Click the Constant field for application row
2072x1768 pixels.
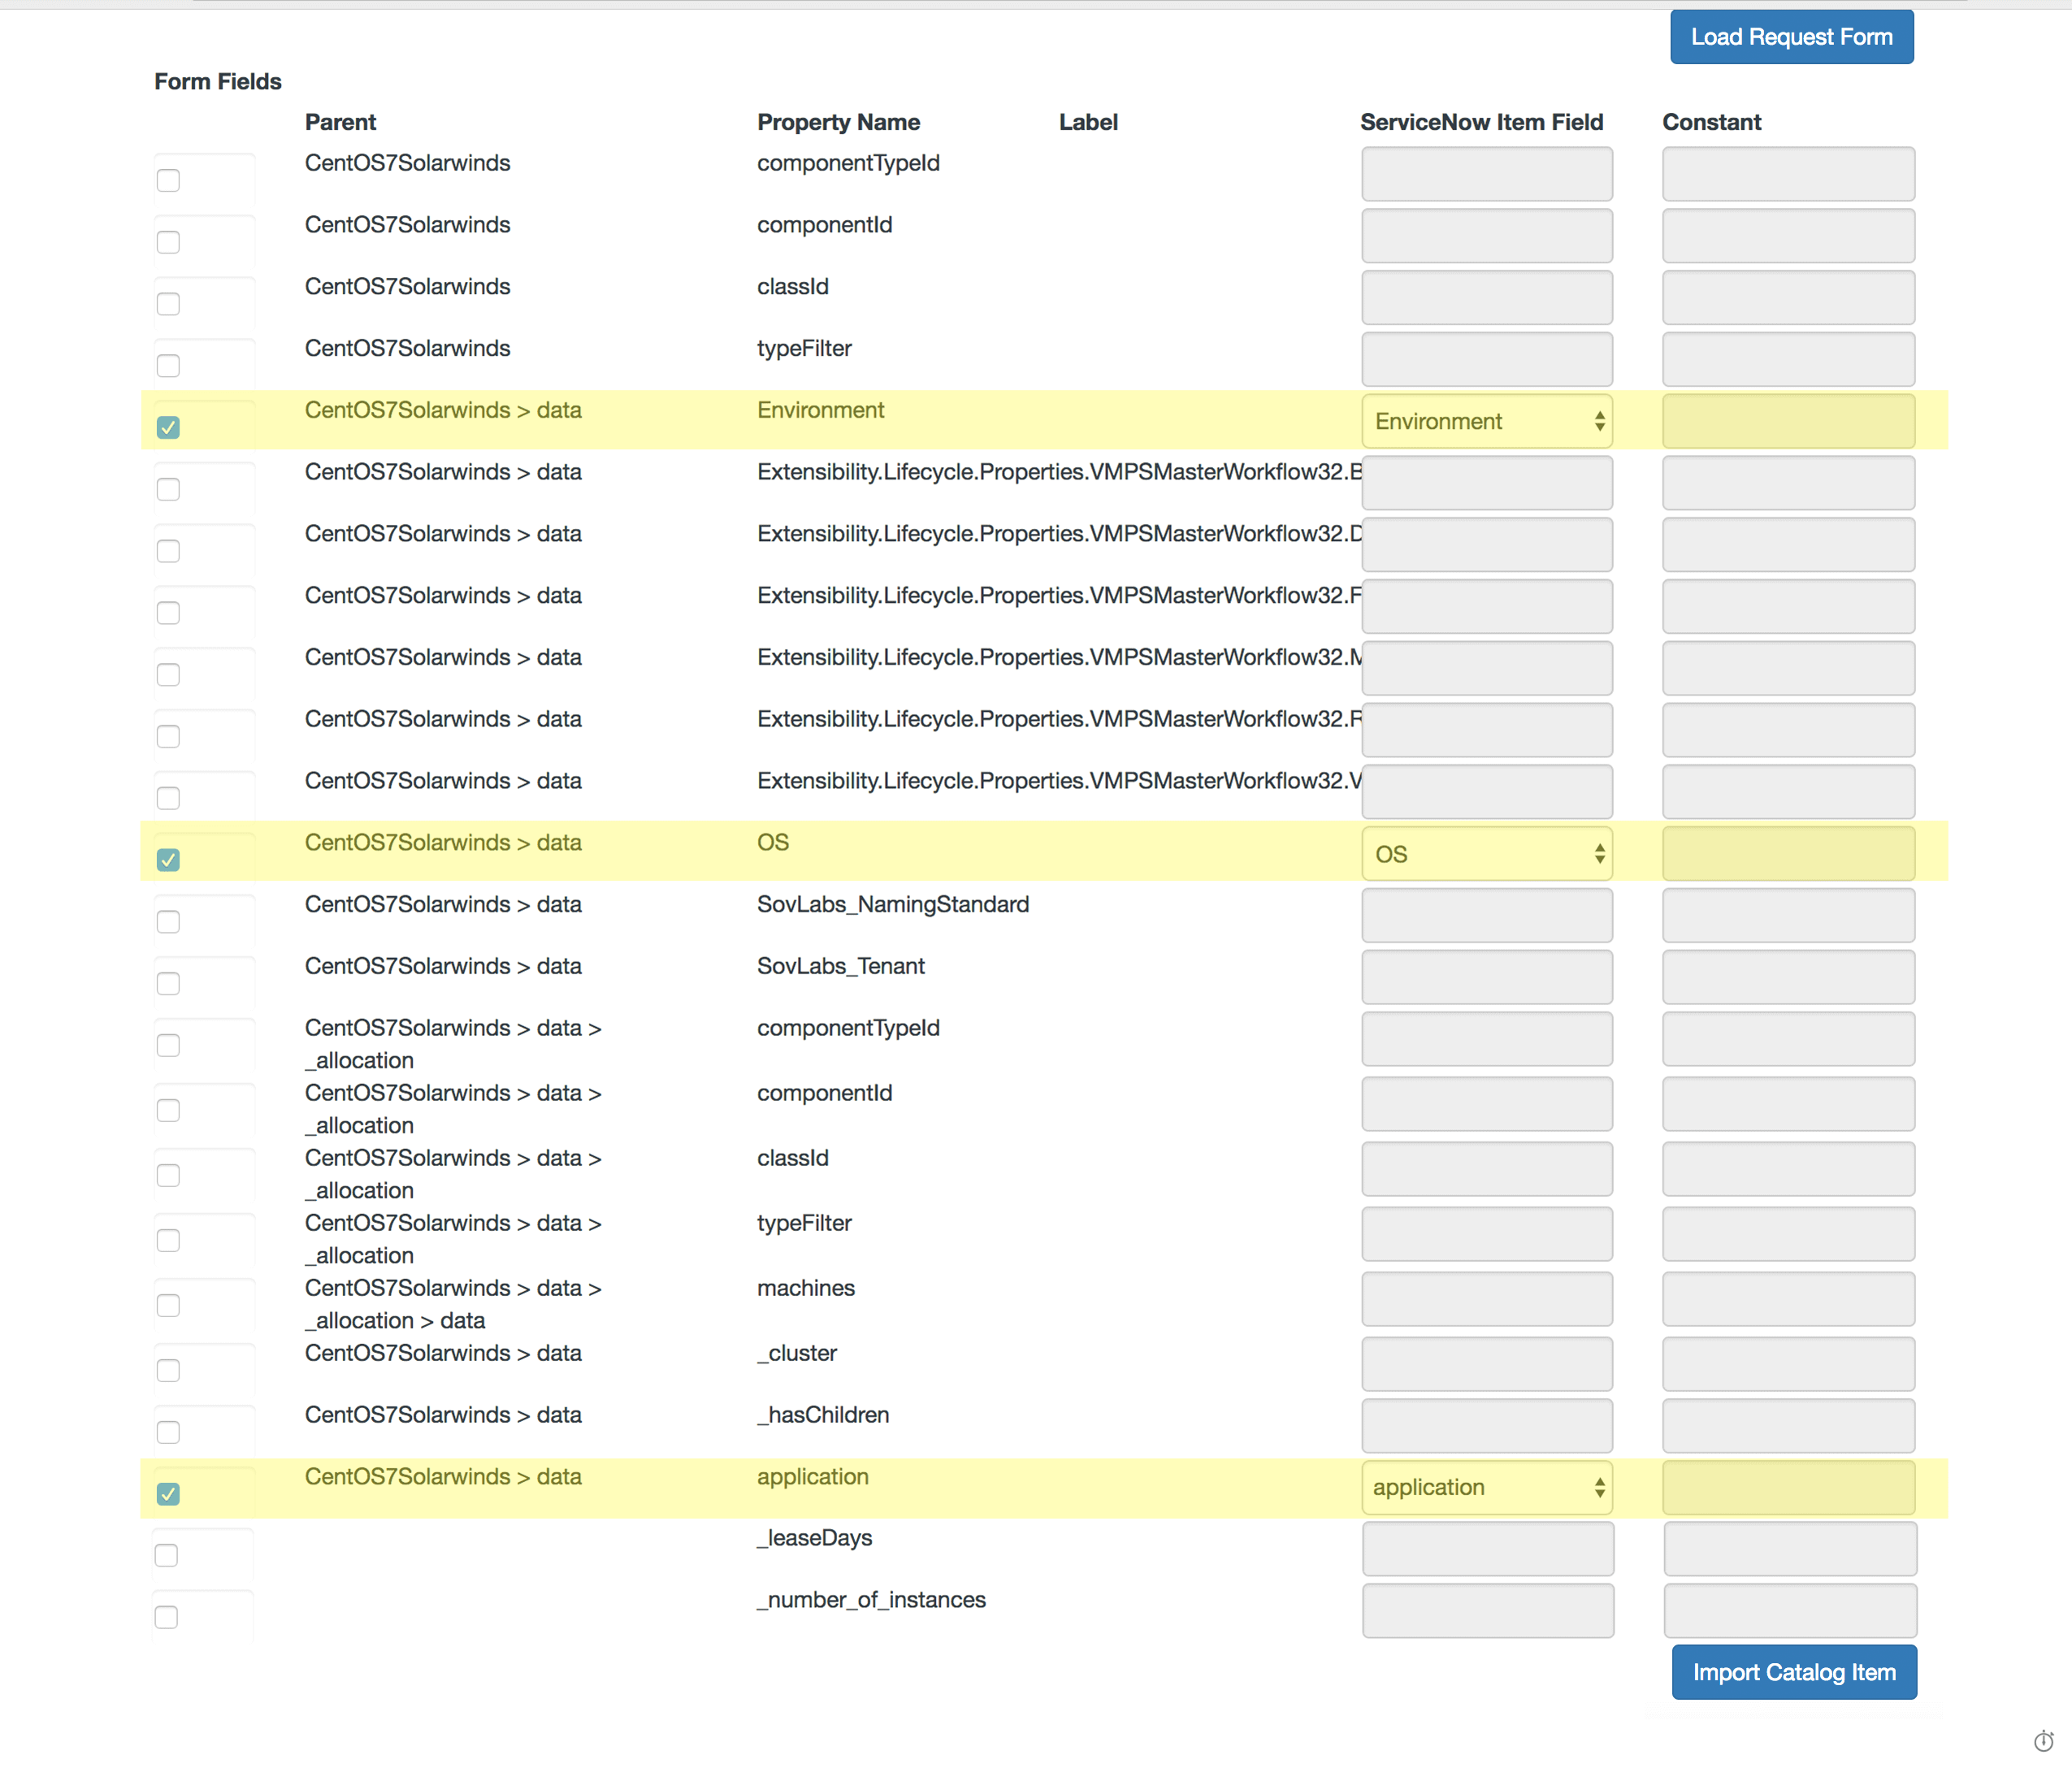tap(1788, 1487)
